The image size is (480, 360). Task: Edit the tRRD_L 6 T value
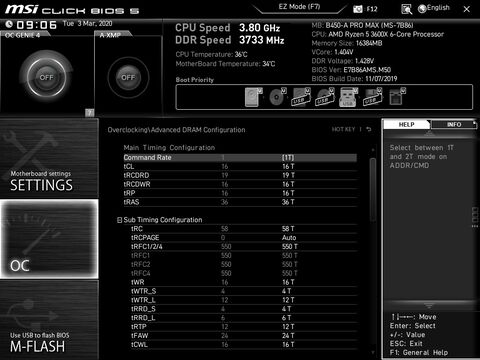click(x=287, y=318)
